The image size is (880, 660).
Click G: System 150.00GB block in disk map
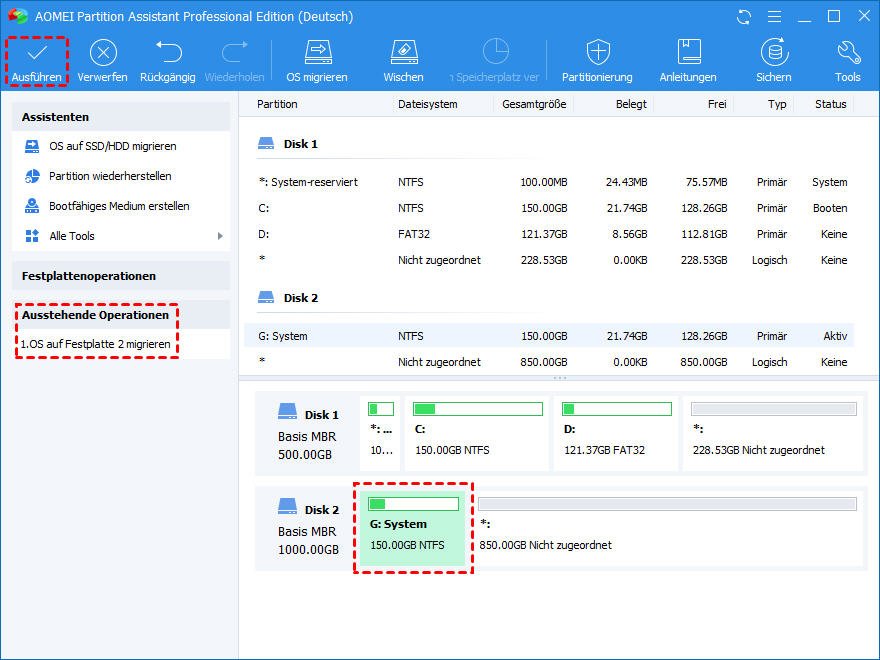412,528
